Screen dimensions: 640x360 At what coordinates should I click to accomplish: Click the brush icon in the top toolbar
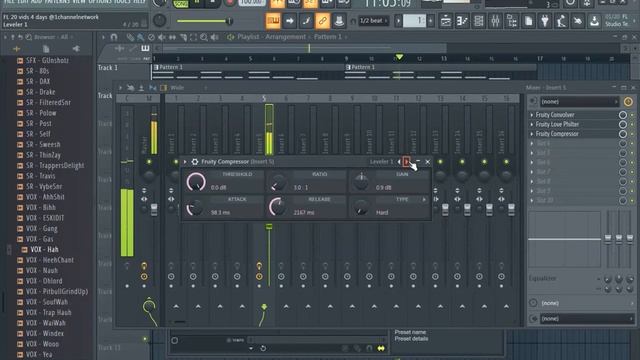point(306,21)
